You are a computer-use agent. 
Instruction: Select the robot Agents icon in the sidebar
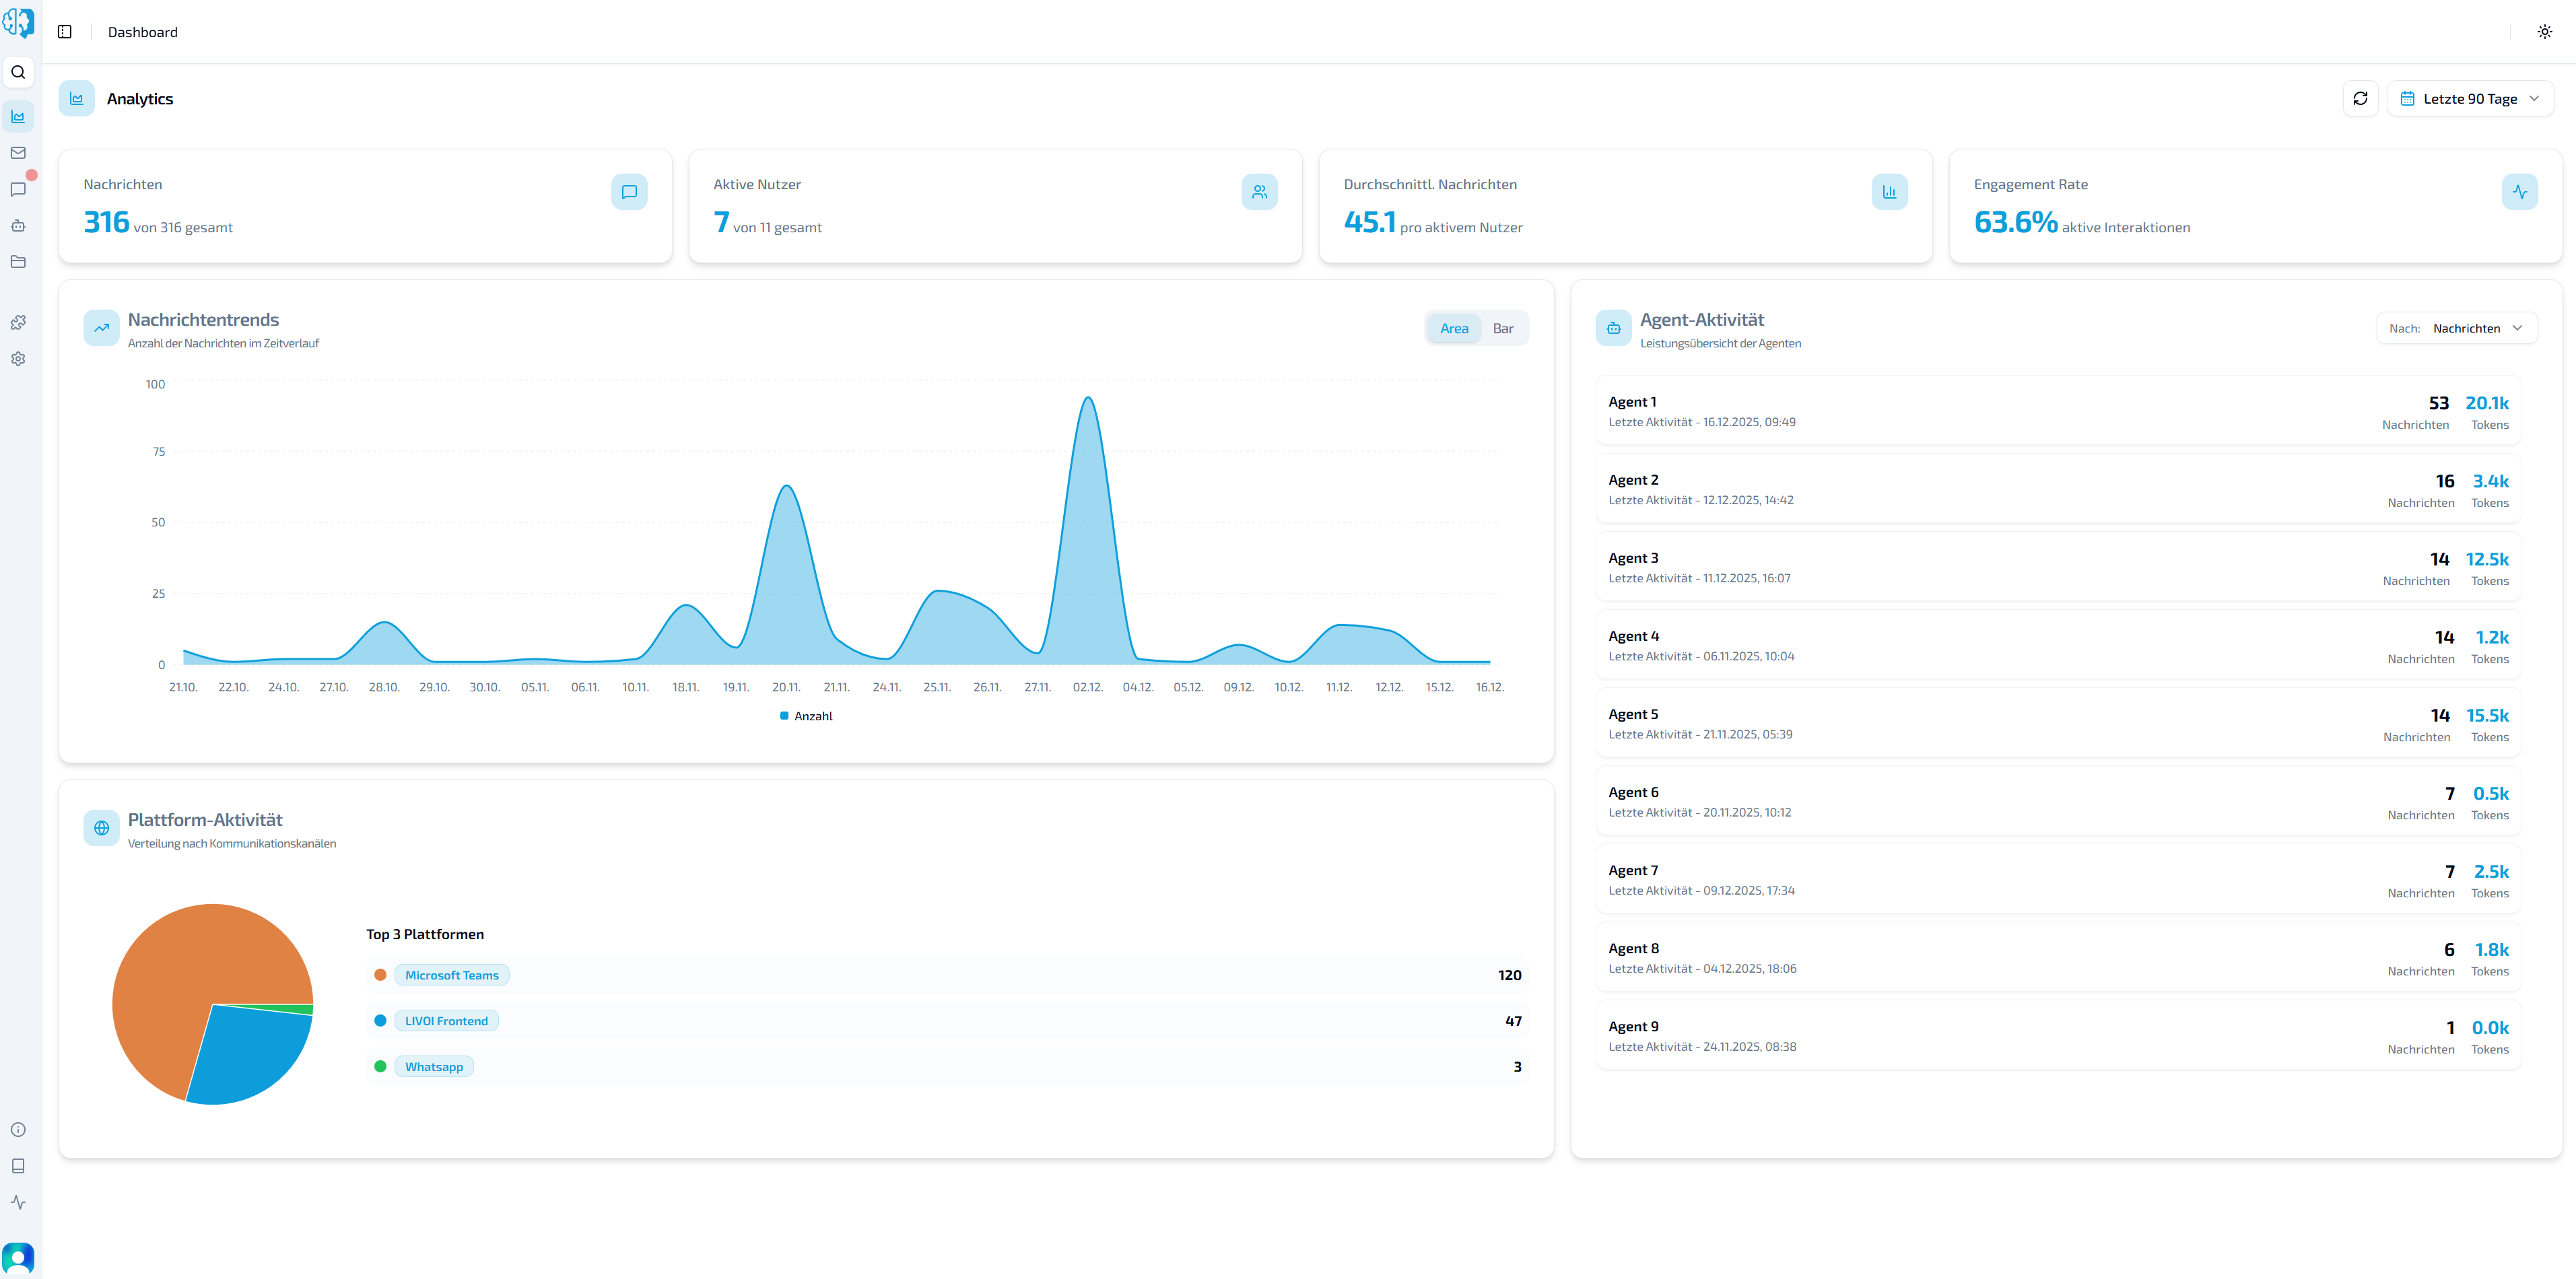pyautogui.click(x=18, y=225)
